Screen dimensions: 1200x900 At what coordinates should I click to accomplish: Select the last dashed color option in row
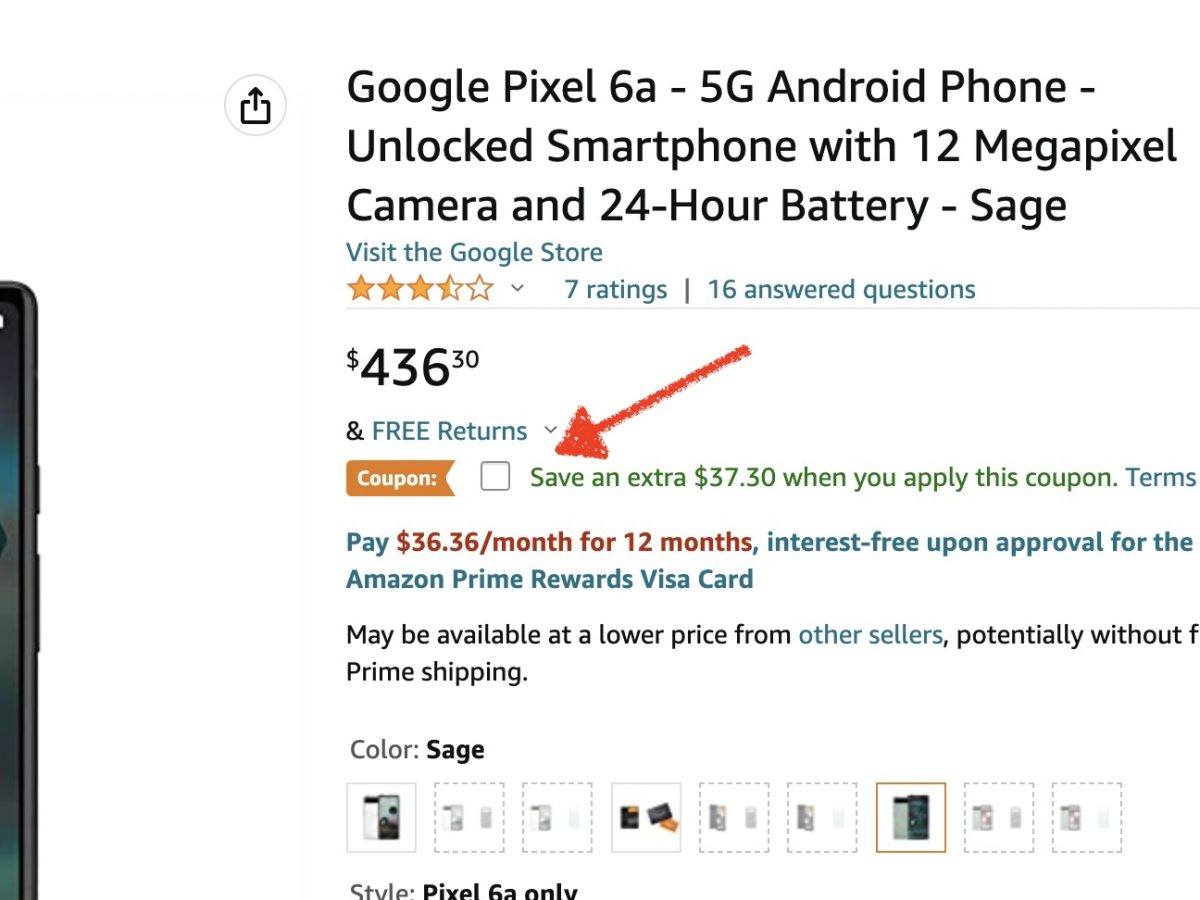coord(1087,817)
